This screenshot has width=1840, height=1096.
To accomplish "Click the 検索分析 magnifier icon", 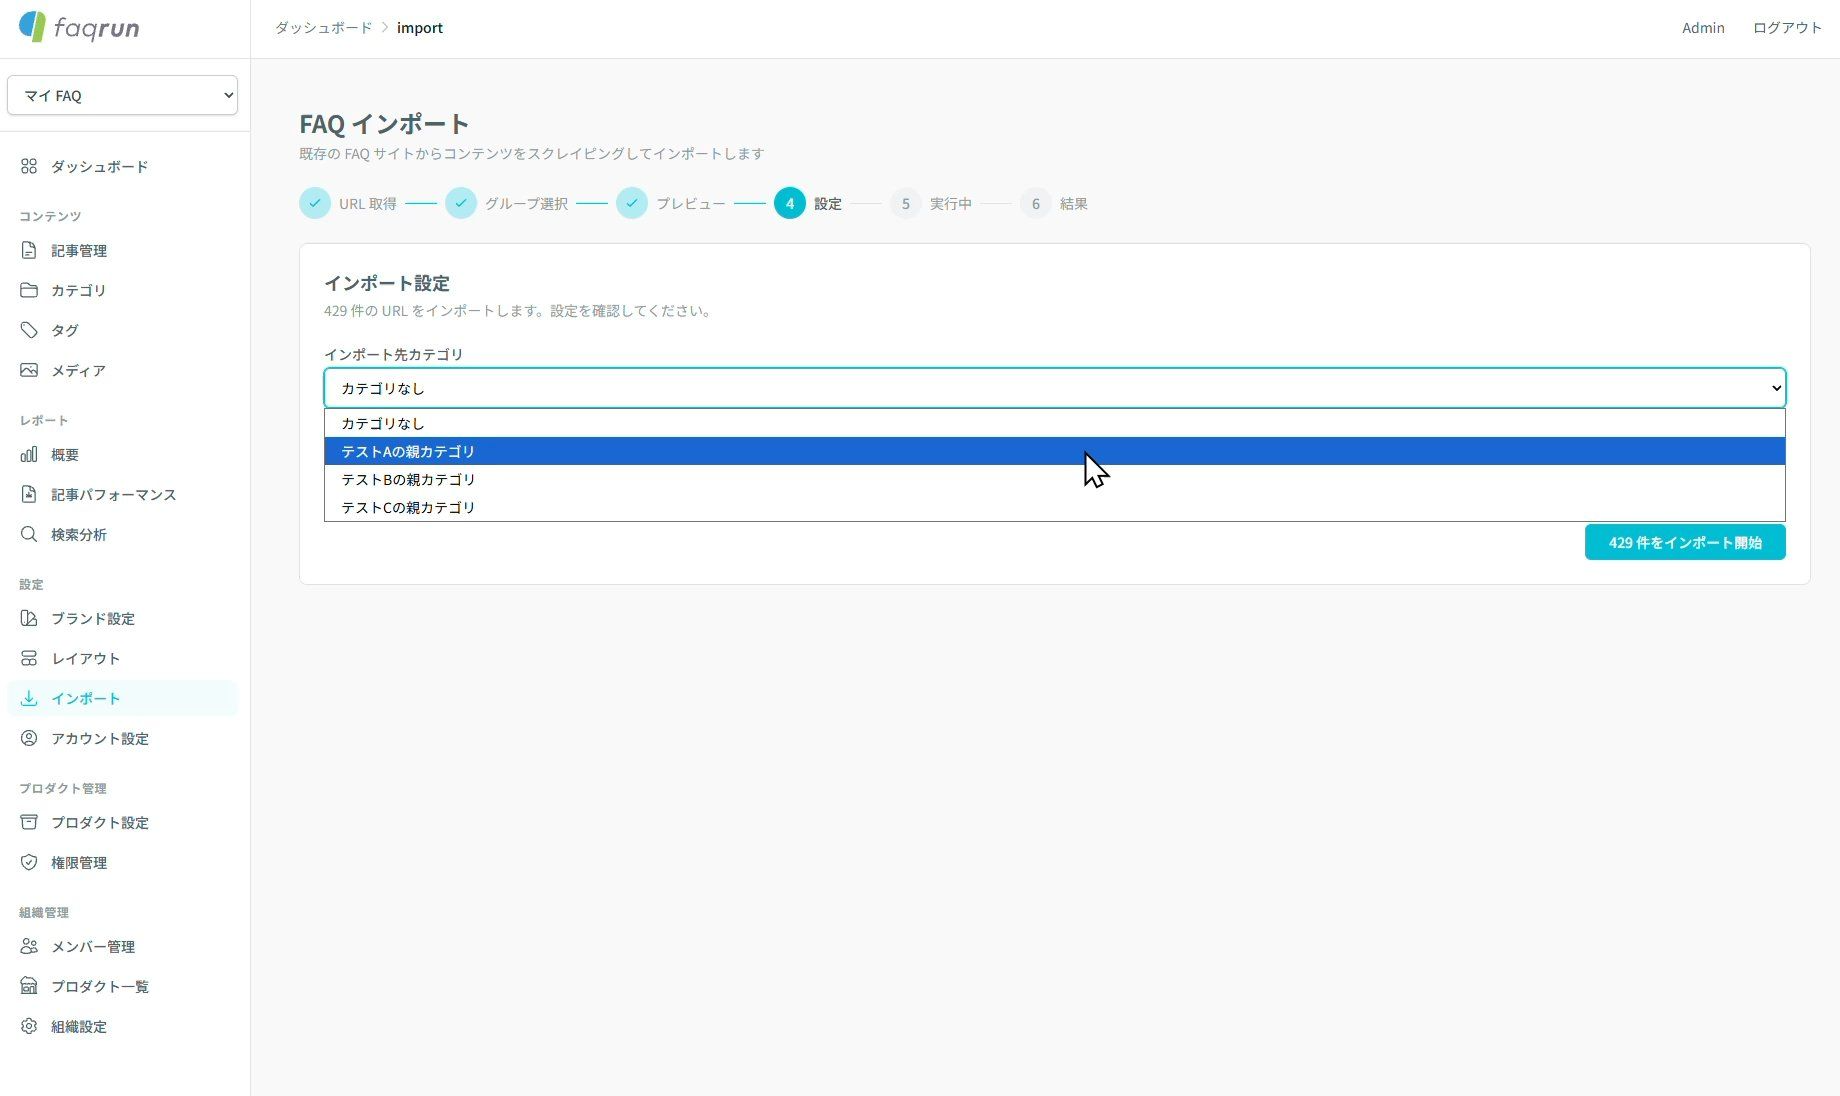I will coord(29,534).
